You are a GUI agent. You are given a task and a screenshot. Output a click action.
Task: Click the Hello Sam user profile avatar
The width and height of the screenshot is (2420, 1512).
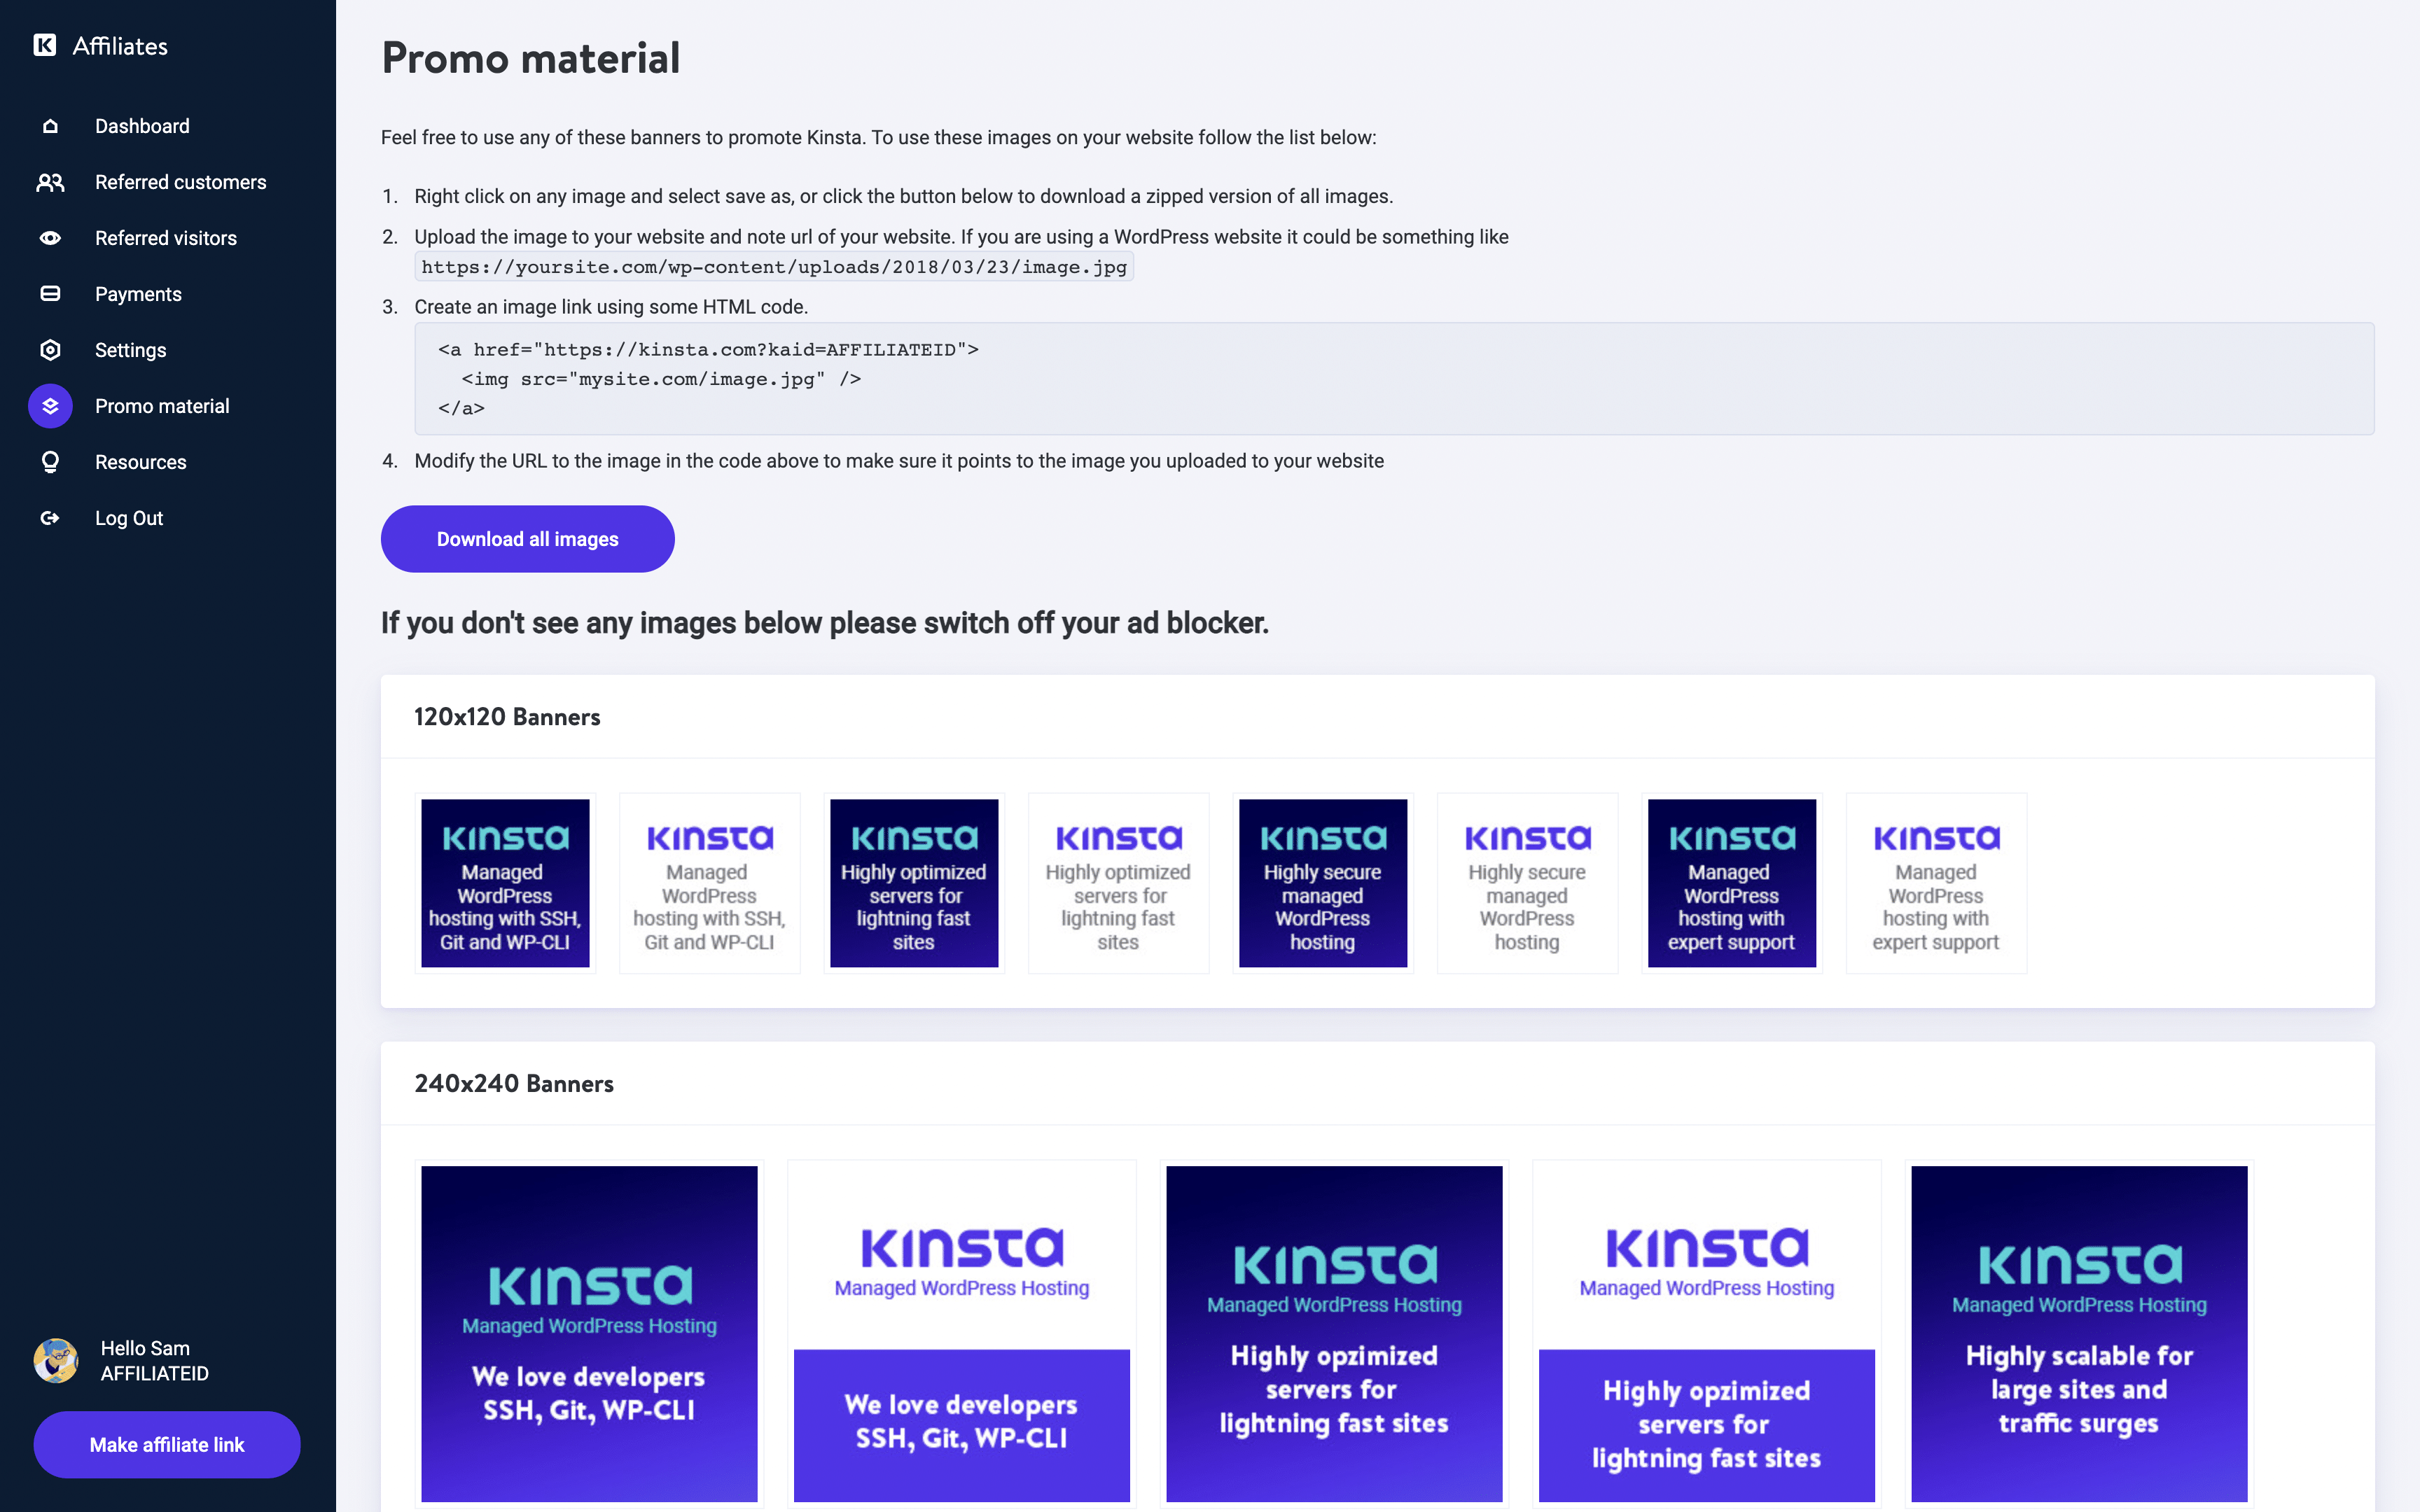click(x=56, y=1359)
